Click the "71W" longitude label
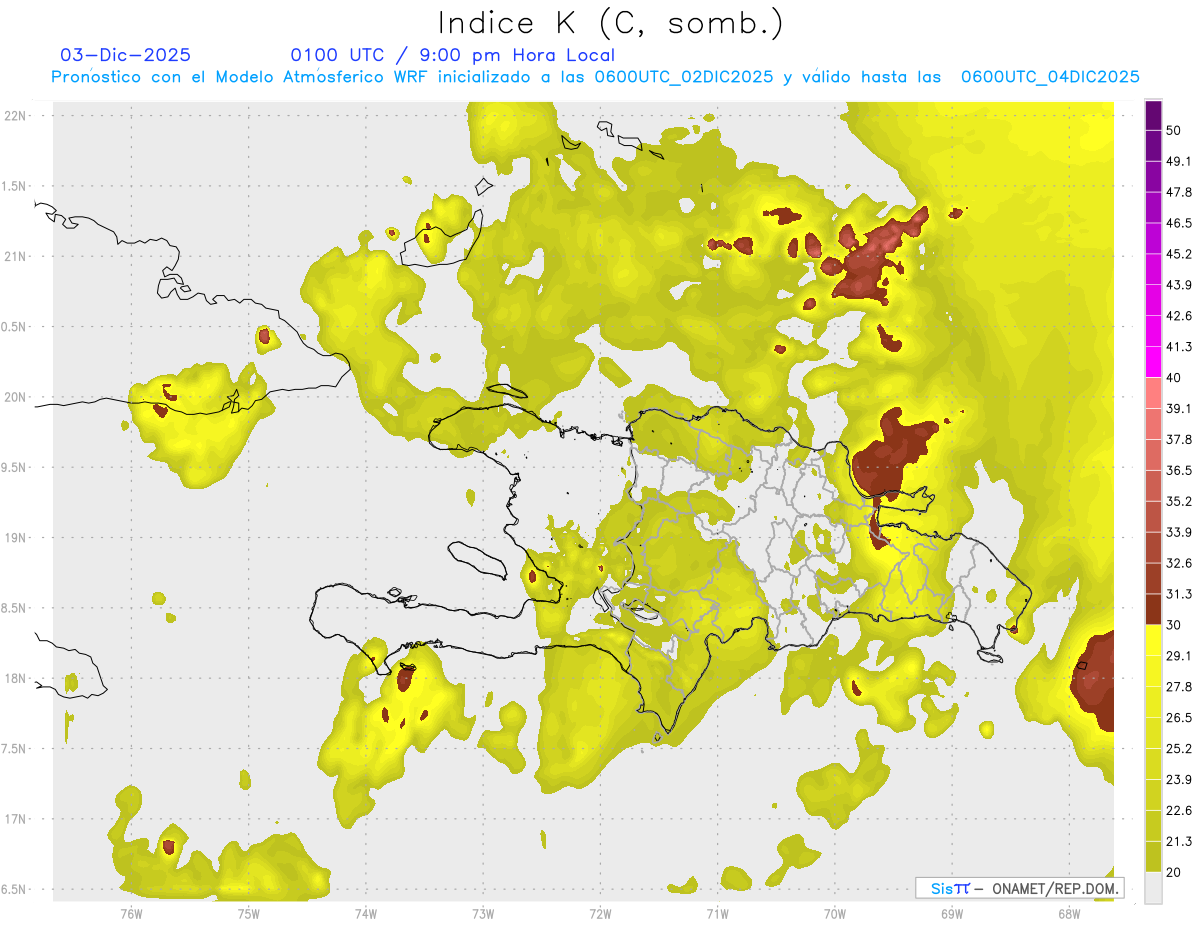The image size is (1200, 927). pos(717,914)
